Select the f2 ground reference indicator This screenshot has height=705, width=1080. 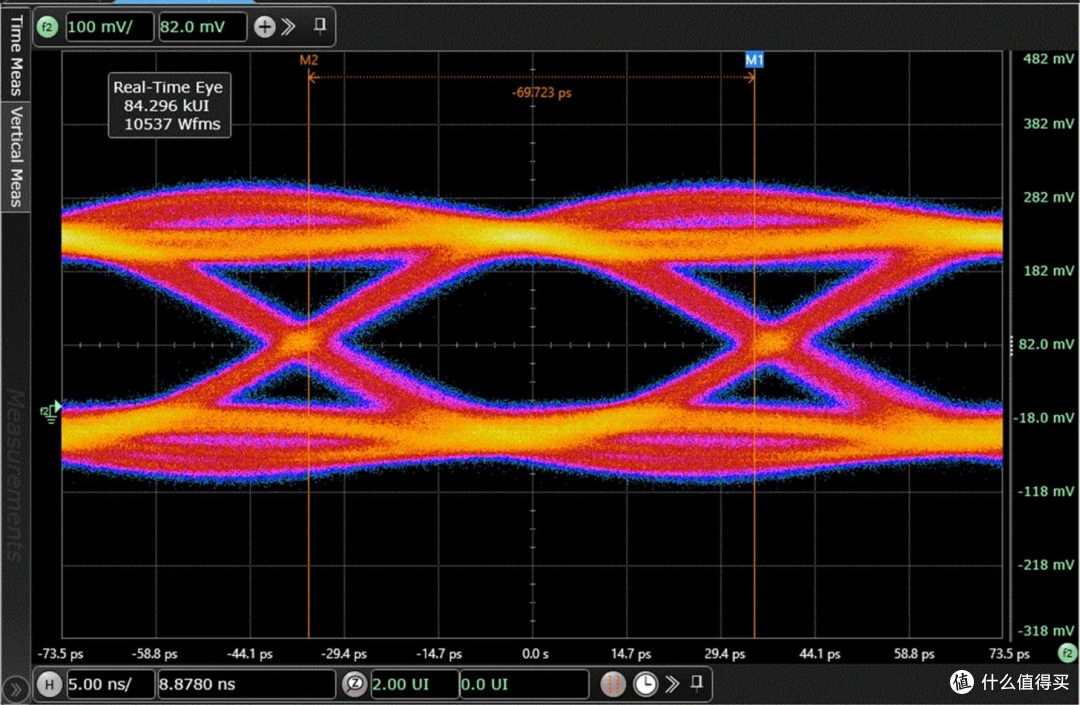[50, 412]
